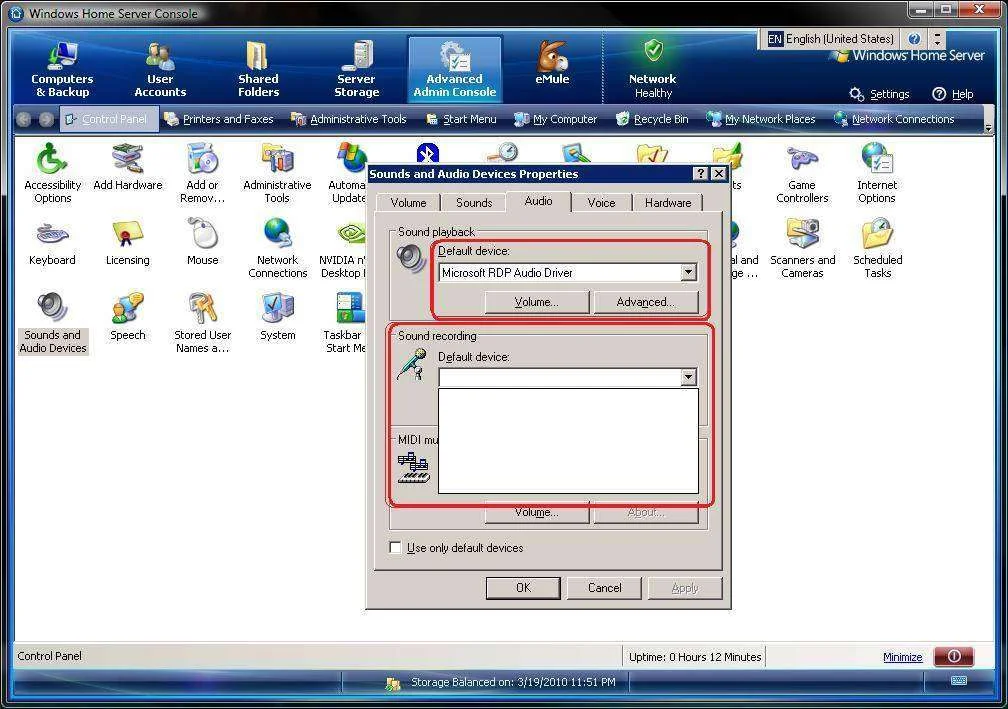
Task: Open My Network Places toolbar item
Action: point(761,119)
